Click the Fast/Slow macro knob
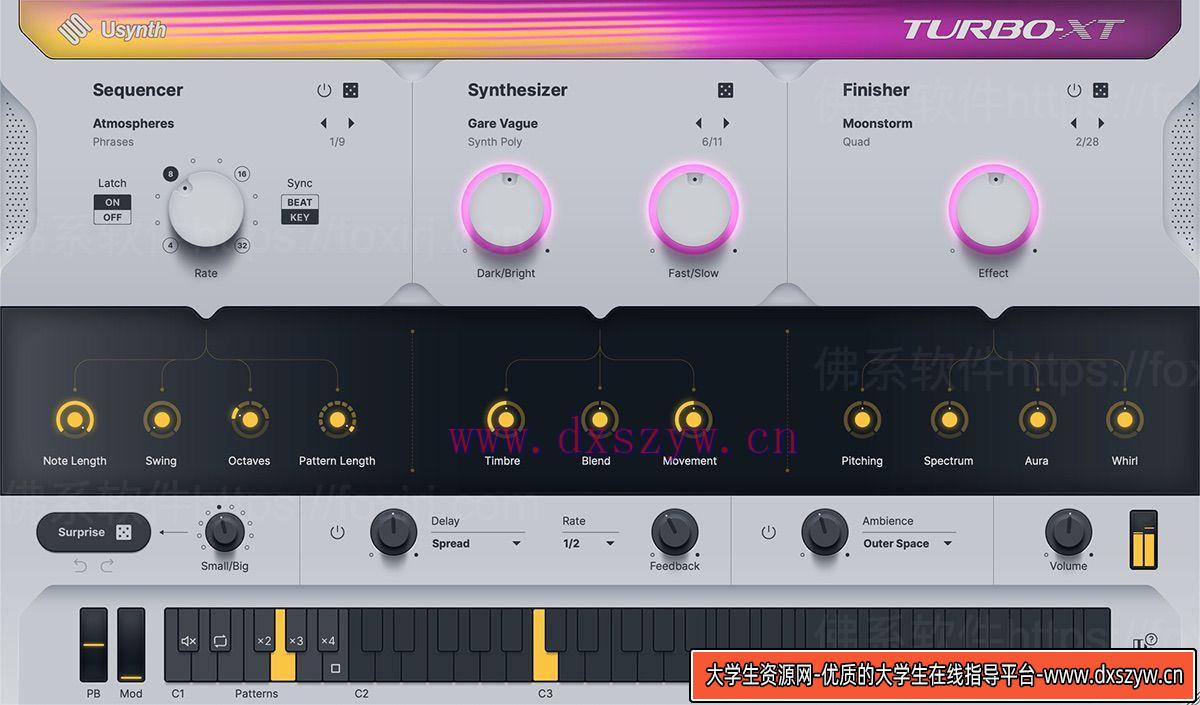 (x=693, y=210)
